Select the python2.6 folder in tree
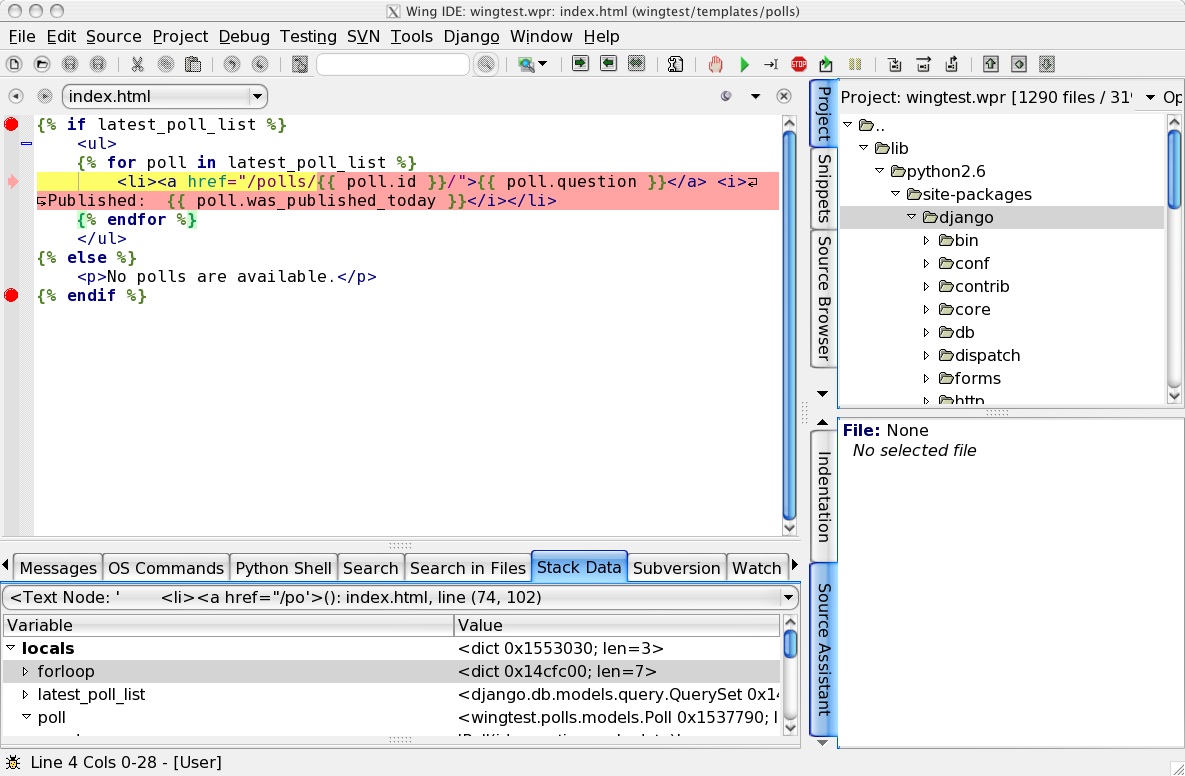1185x776 pixels. tap(945, 172)
